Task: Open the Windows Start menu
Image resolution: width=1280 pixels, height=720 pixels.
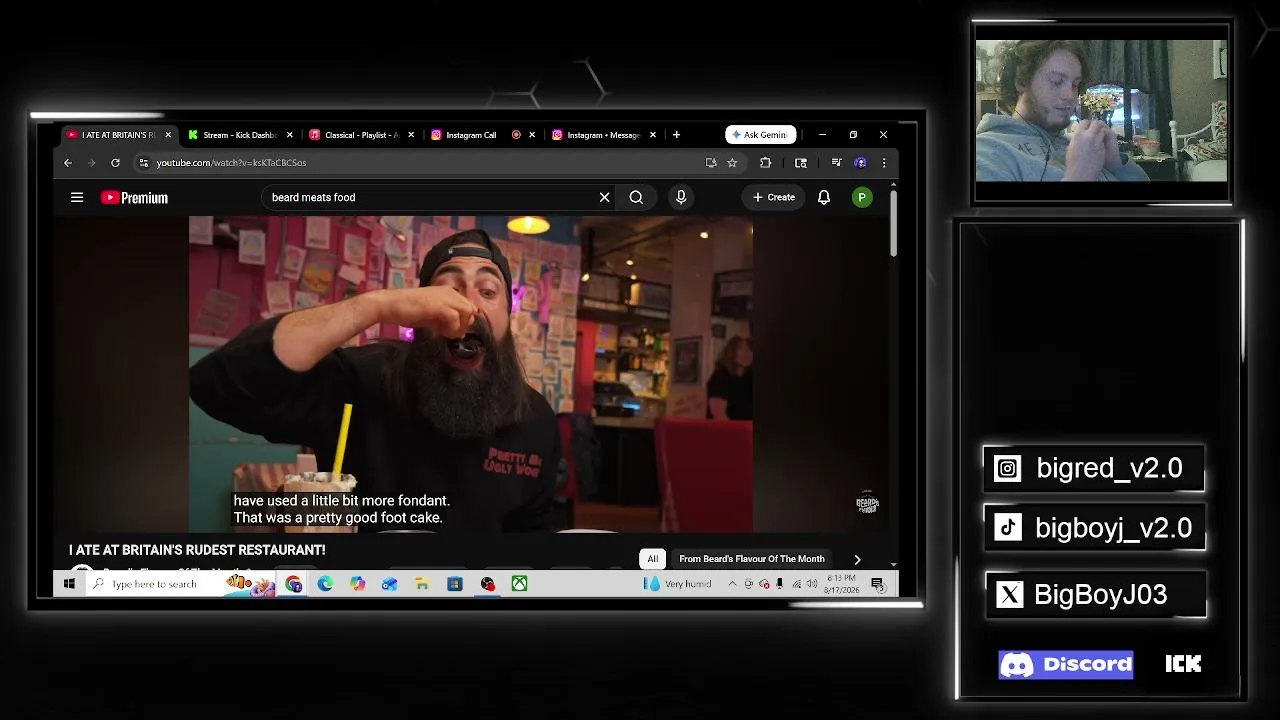Action: tap(69, 584)
